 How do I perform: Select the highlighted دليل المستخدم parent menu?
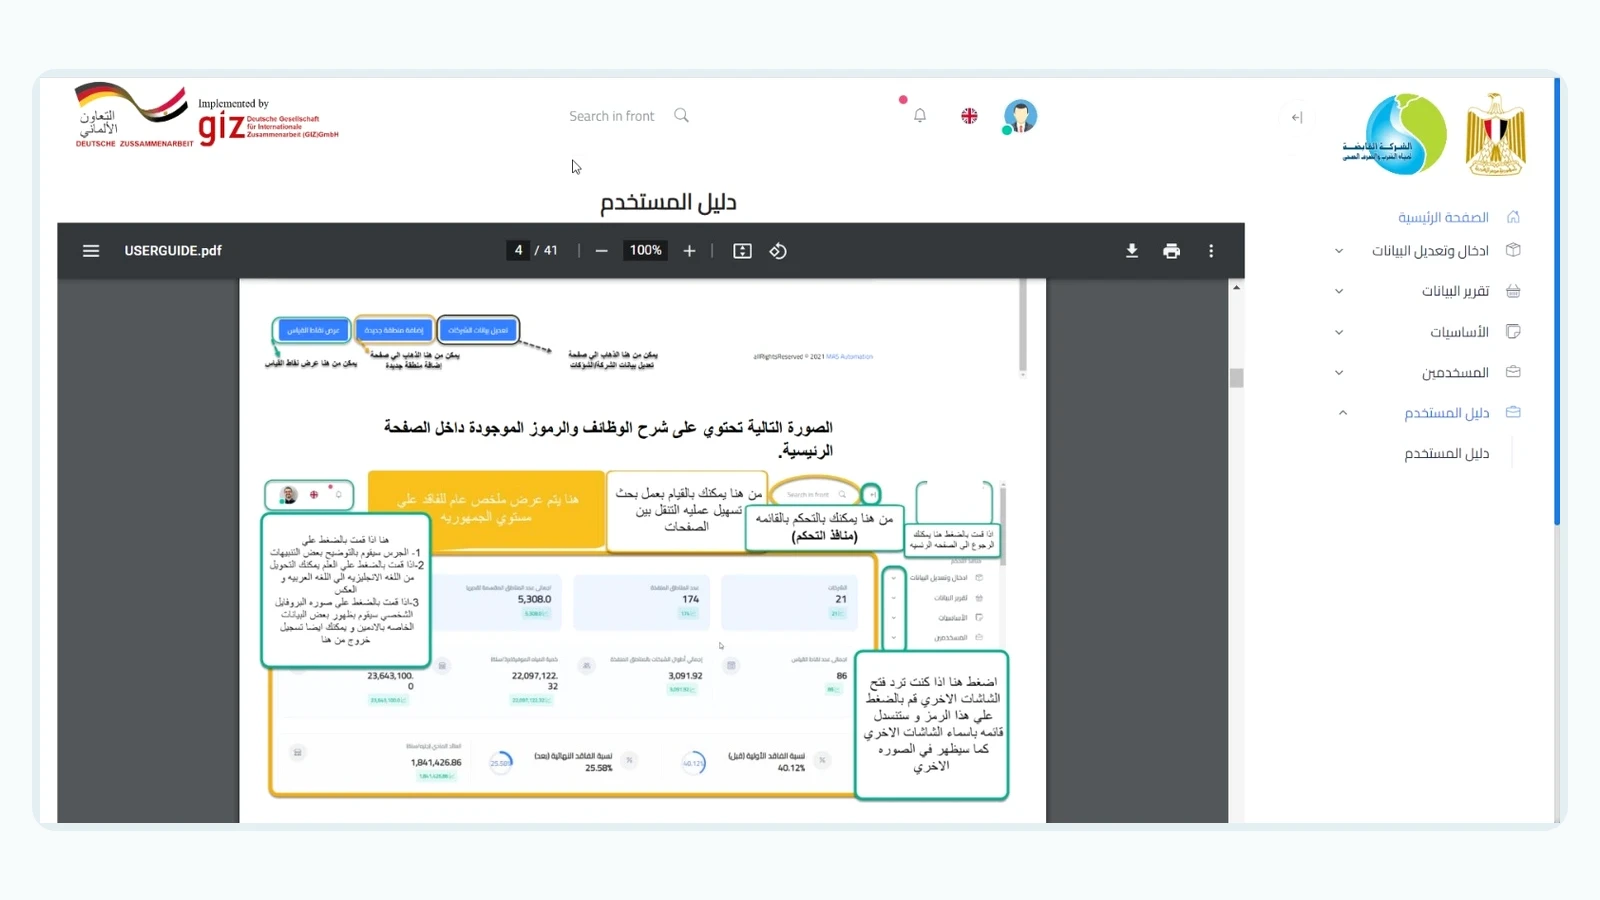coord(1446,413)
